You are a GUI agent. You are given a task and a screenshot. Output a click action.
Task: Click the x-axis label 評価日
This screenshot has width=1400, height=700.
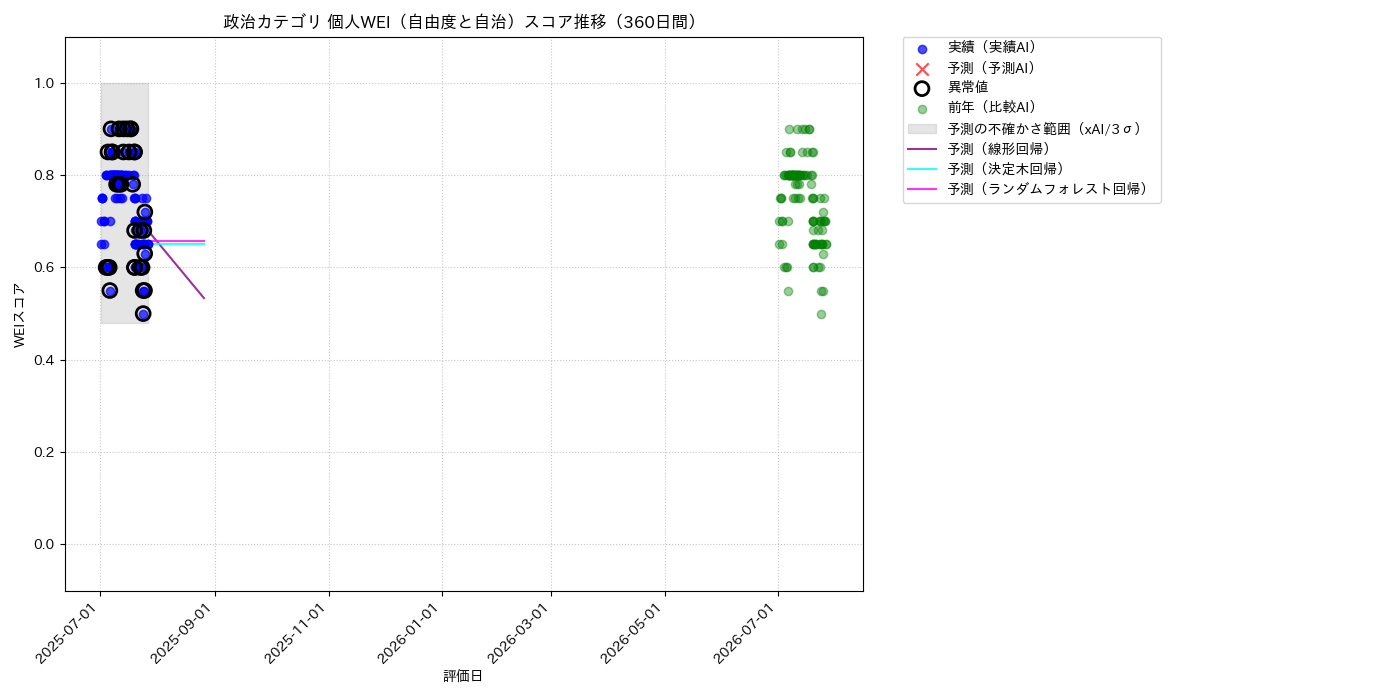click(x=463, y=677)
